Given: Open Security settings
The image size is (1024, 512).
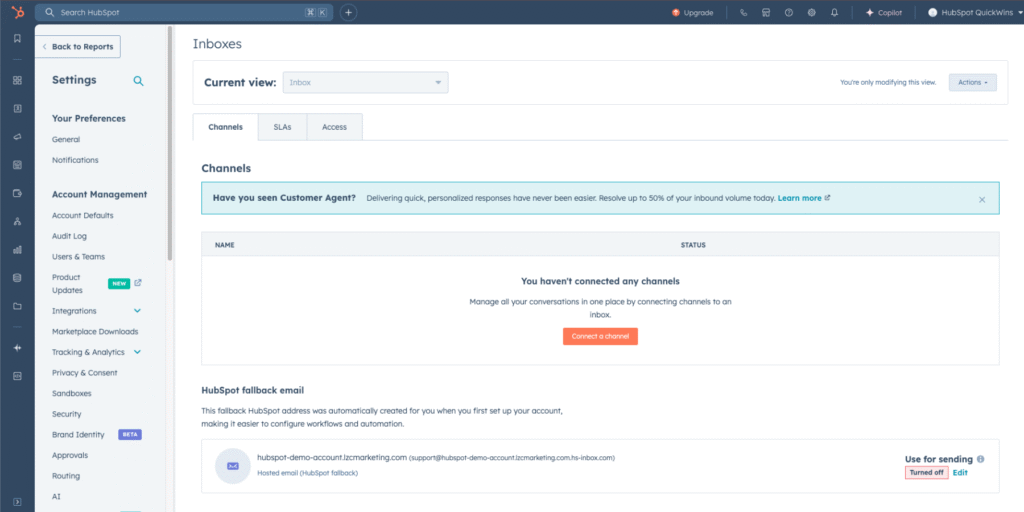Looking at the screenshot, I should point(67,414).
